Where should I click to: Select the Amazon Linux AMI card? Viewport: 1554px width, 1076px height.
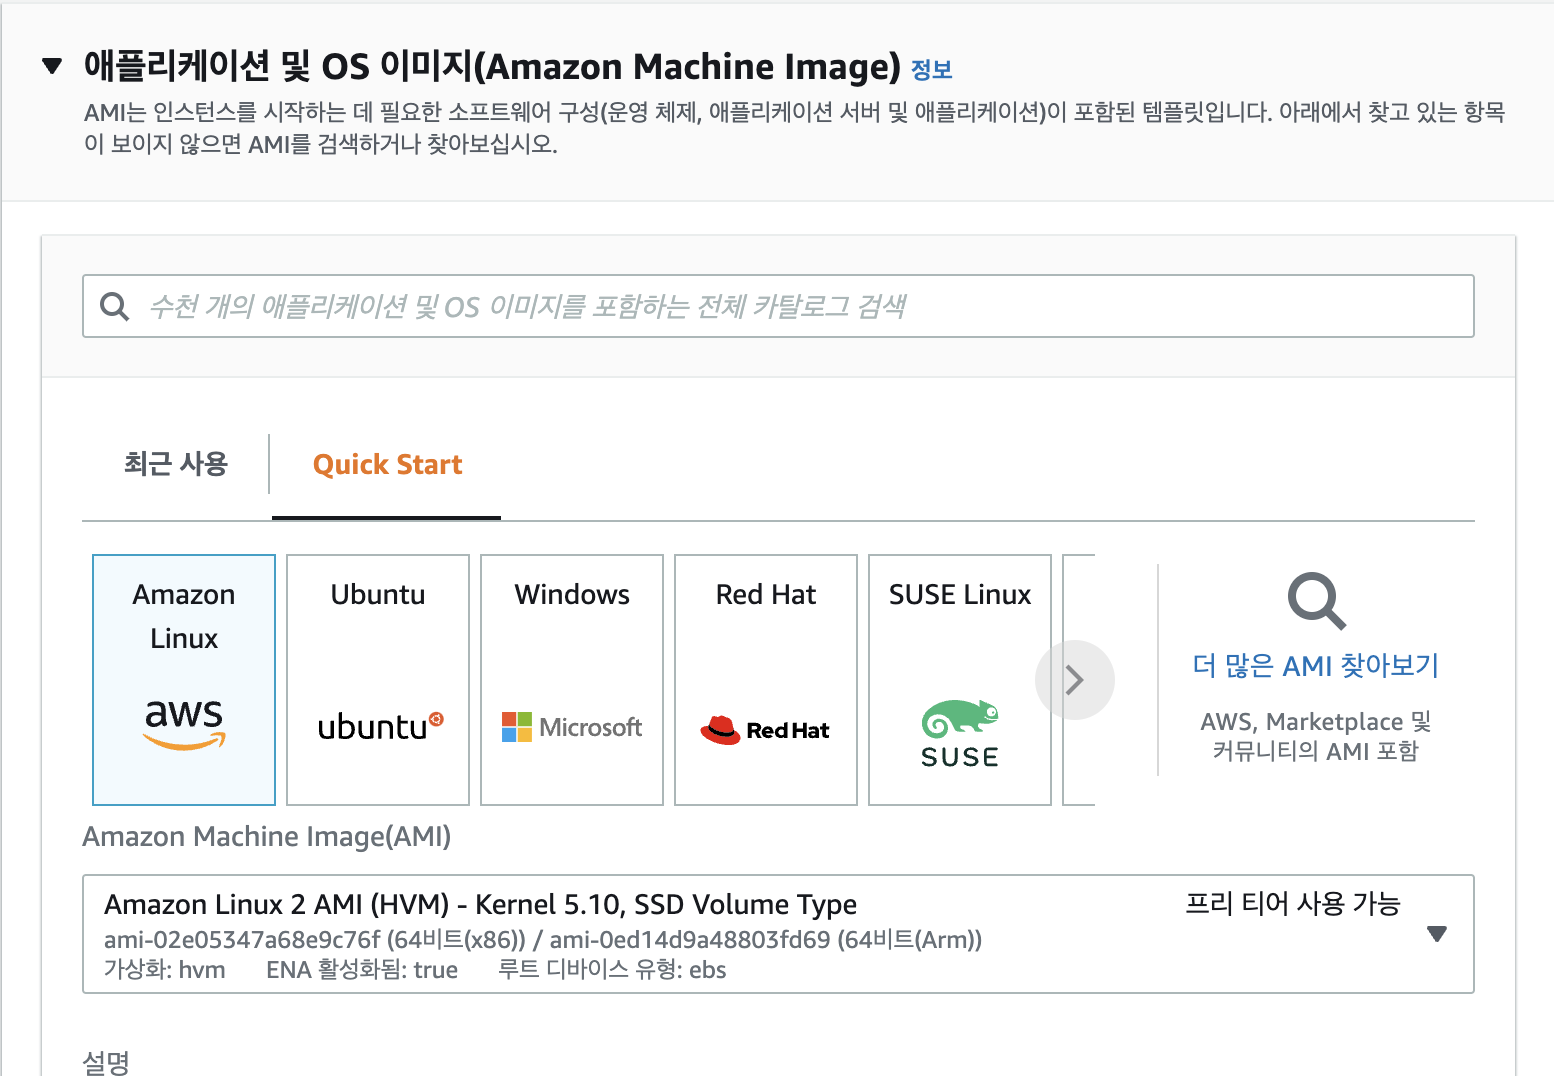(x=184, y=680)
